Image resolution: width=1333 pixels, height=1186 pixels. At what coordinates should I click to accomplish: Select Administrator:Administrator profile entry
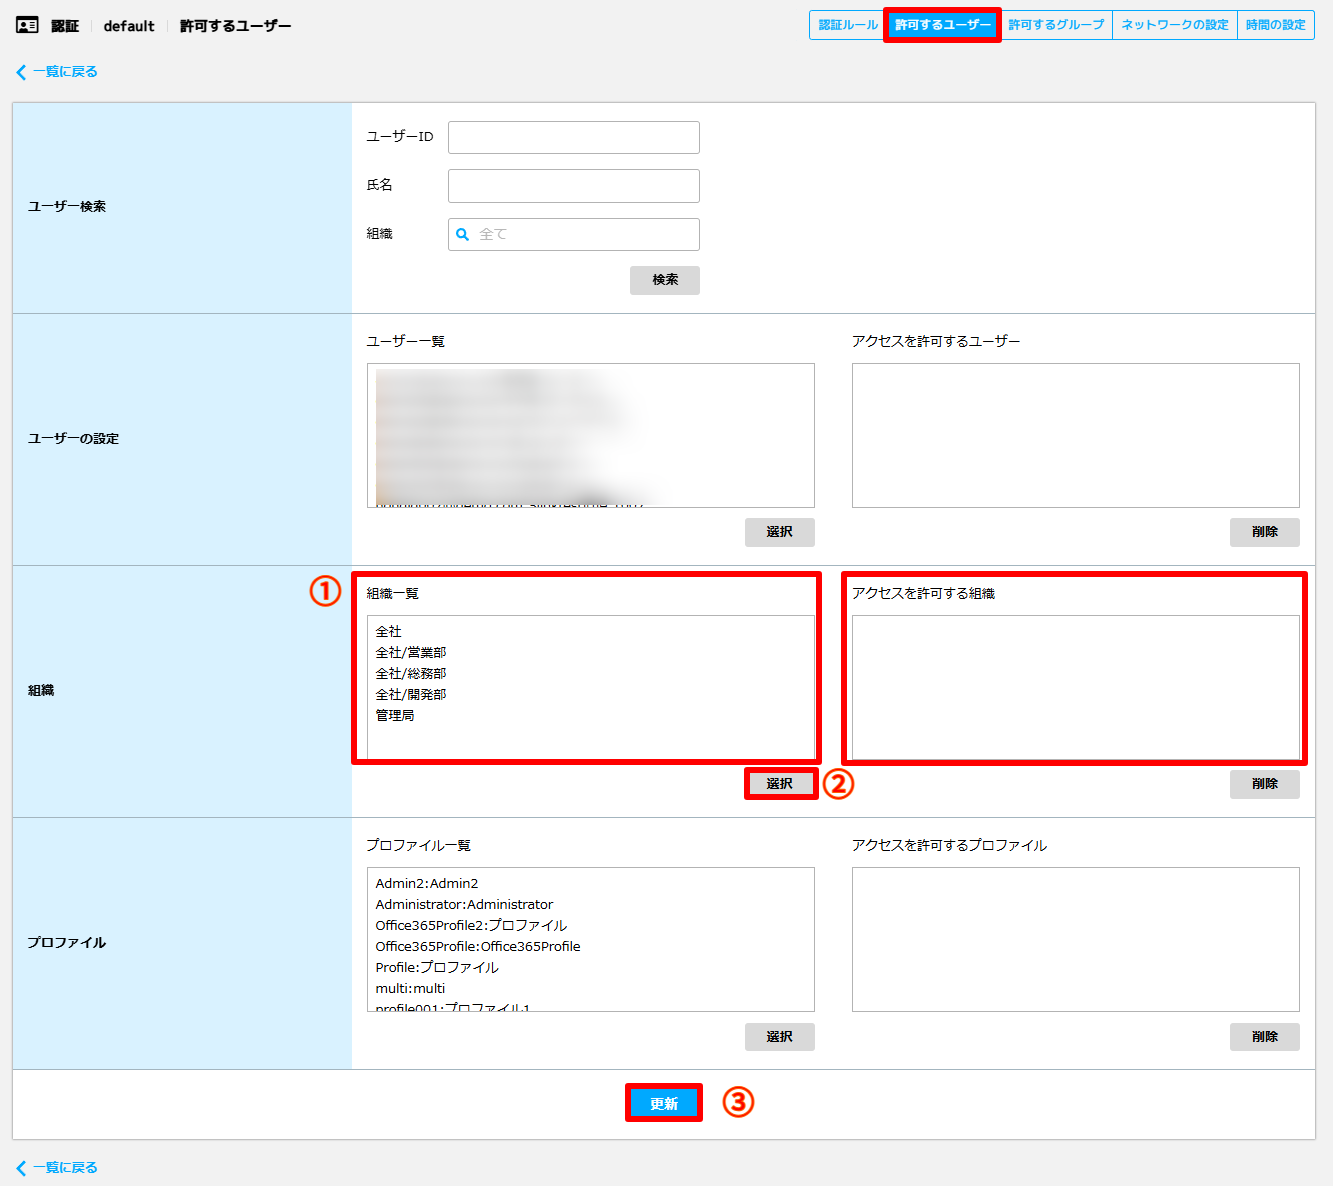tap(464, 905)
